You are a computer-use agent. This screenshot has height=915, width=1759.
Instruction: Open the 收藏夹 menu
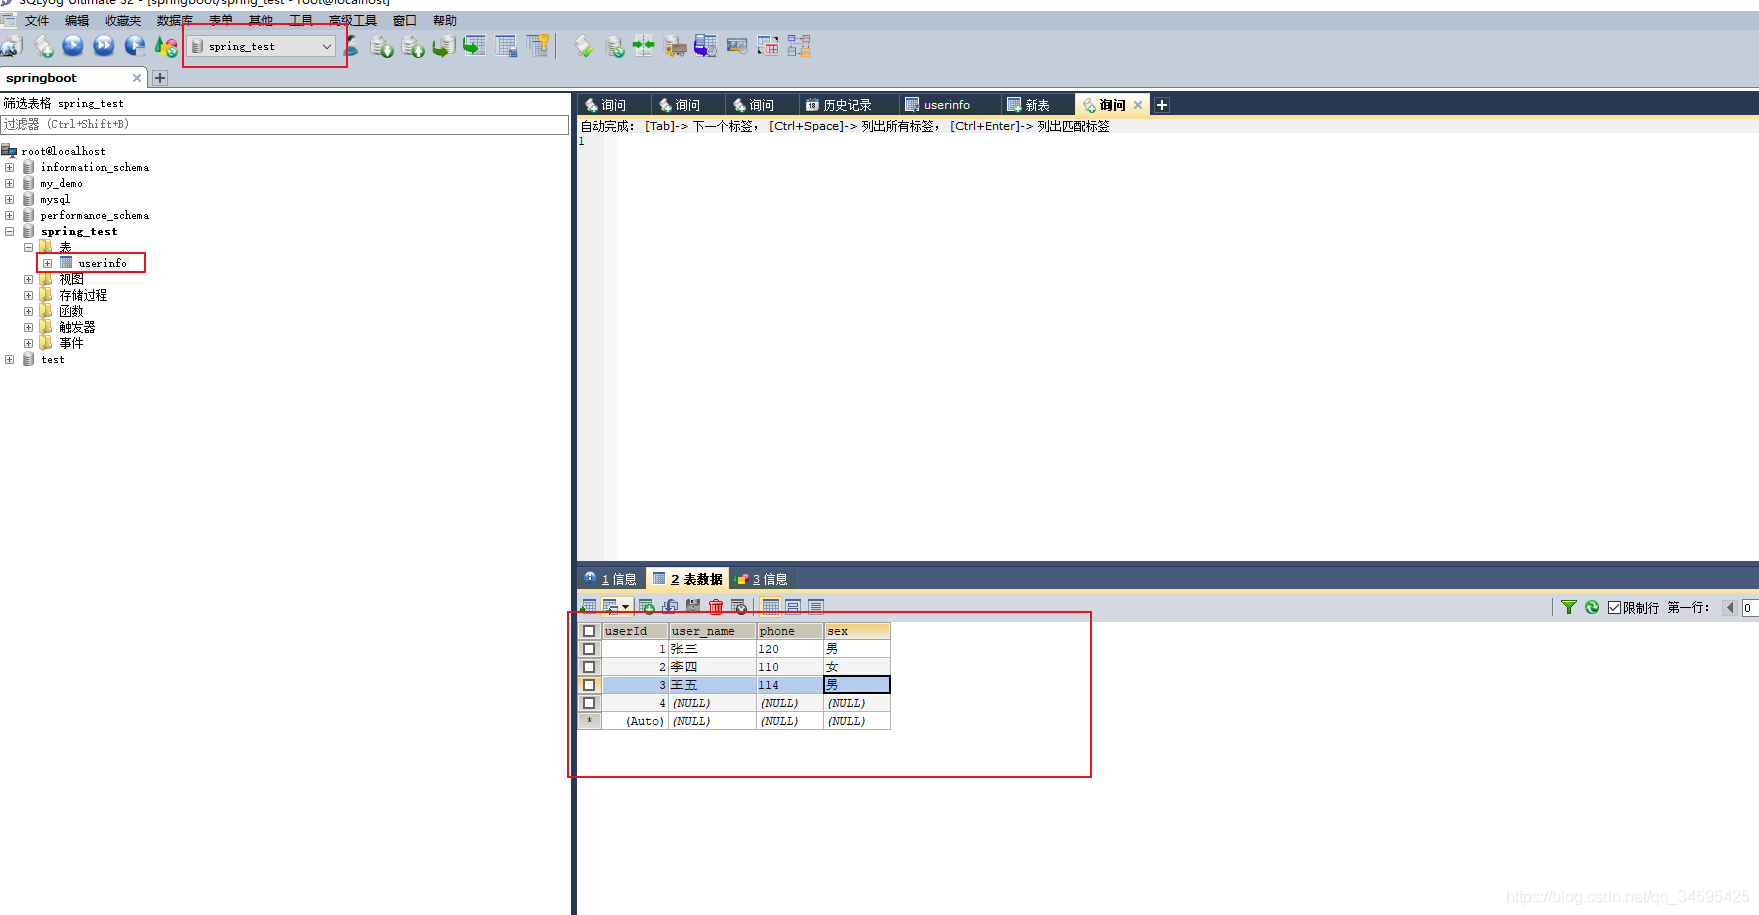tap(123, 20)
